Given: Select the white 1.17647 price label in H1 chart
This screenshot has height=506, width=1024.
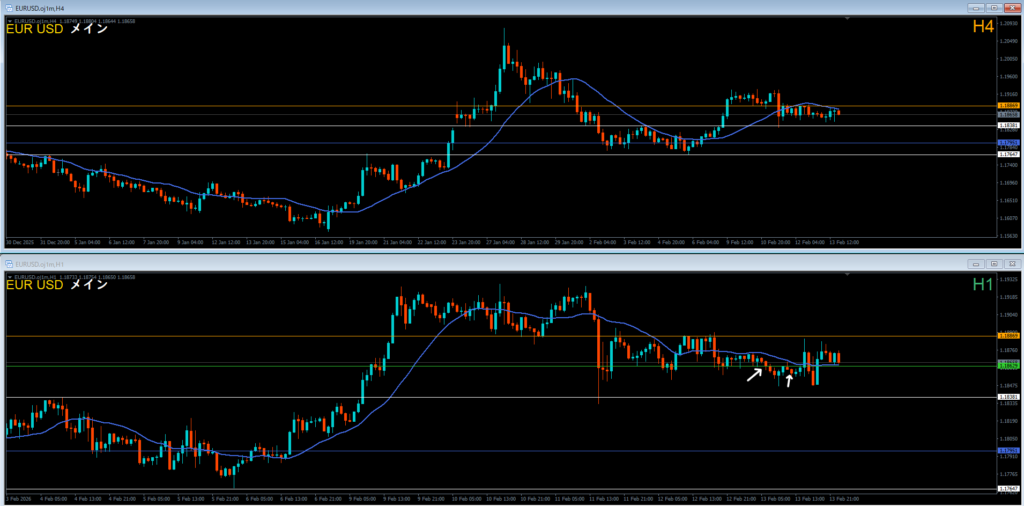Looking at the screenshot, I should click(1009, 488).
